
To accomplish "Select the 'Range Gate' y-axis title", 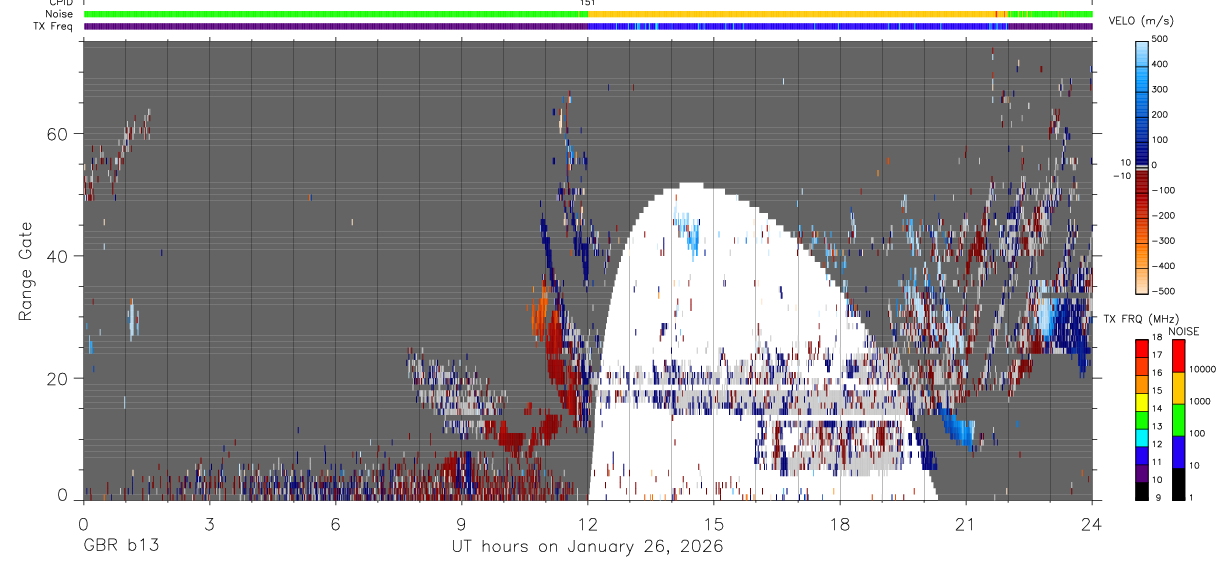I will click(27, 271).
